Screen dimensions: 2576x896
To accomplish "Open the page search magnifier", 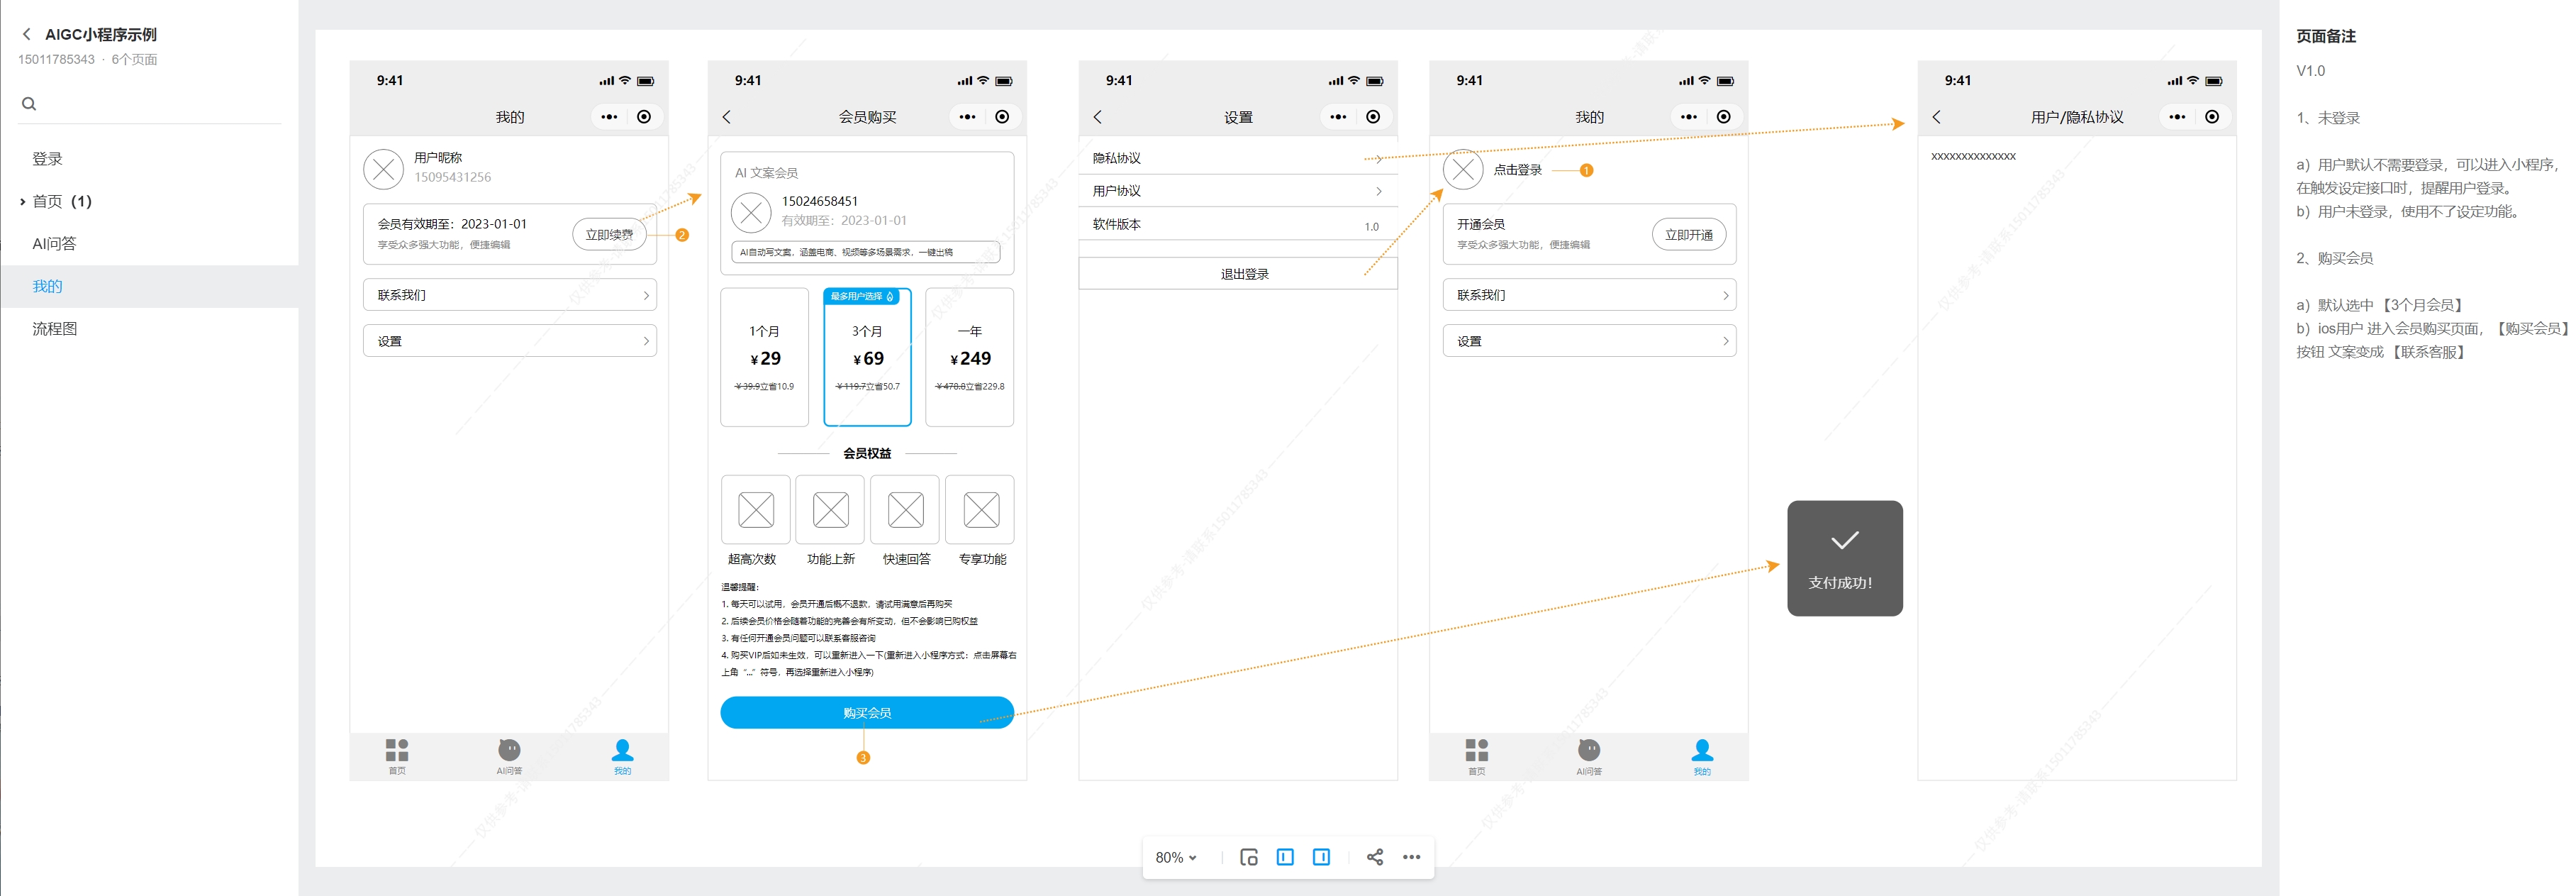I will click(29, 104).
